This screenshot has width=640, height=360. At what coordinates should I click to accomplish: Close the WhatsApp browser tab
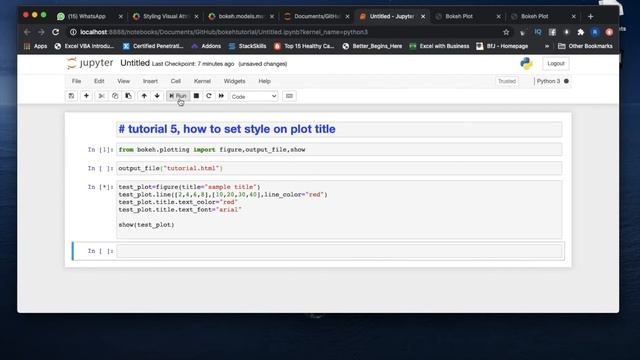120,16
